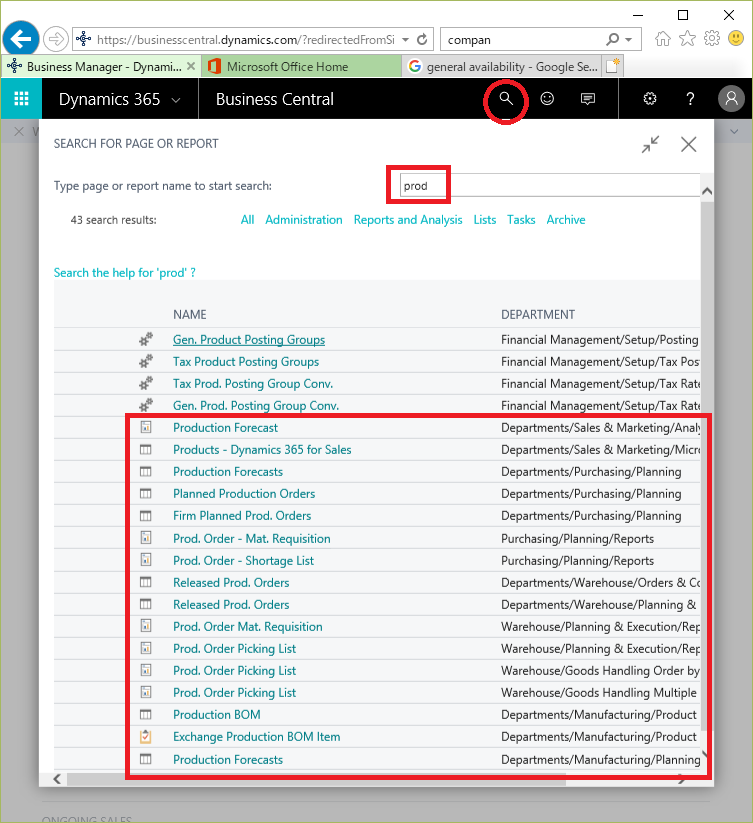Open browser tools gear icon
753x823 pixels.
coord(712,39)
